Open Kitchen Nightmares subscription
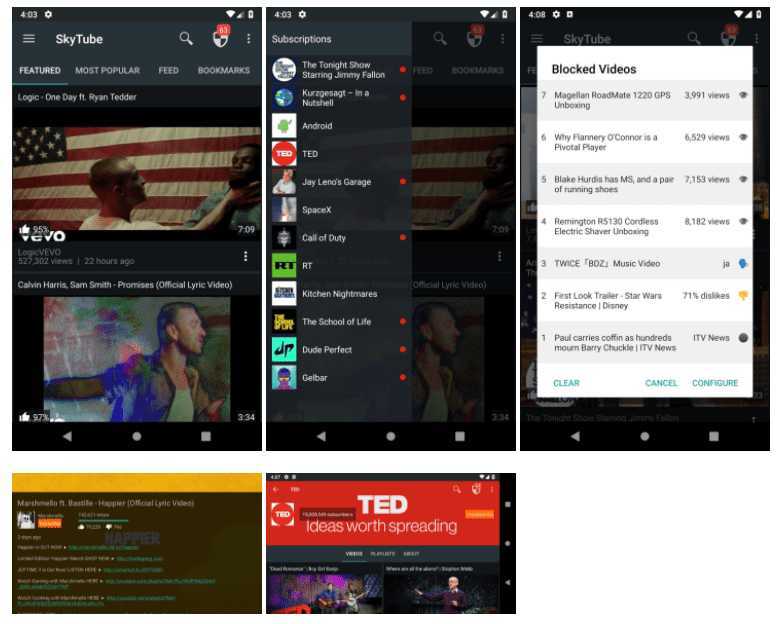 [339, 294]
